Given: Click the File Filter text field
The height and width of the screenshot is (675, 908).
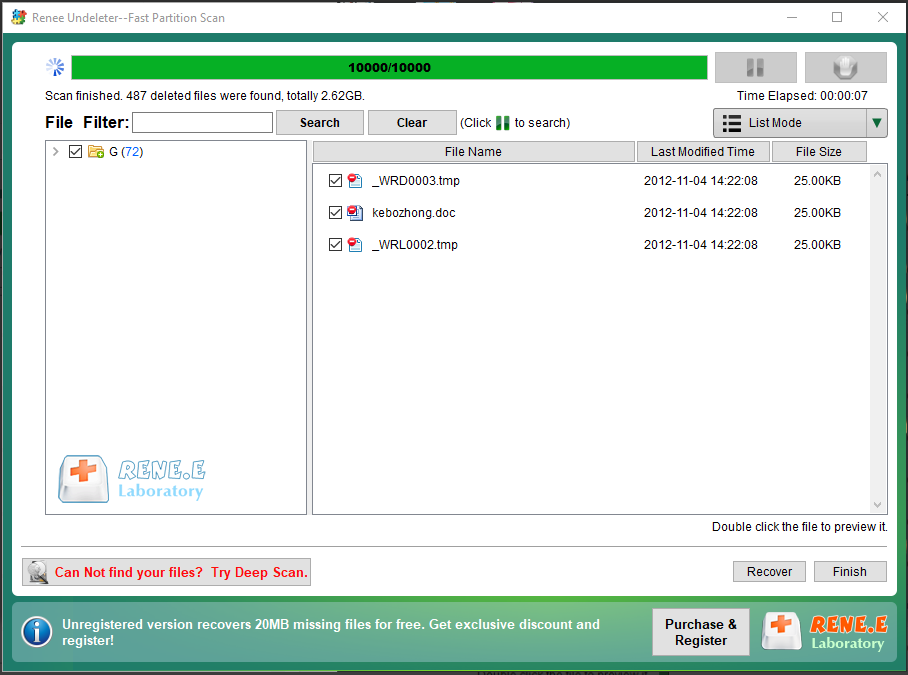Looking at the screenshot, I should pyautogui.click(x=202, y=123).
